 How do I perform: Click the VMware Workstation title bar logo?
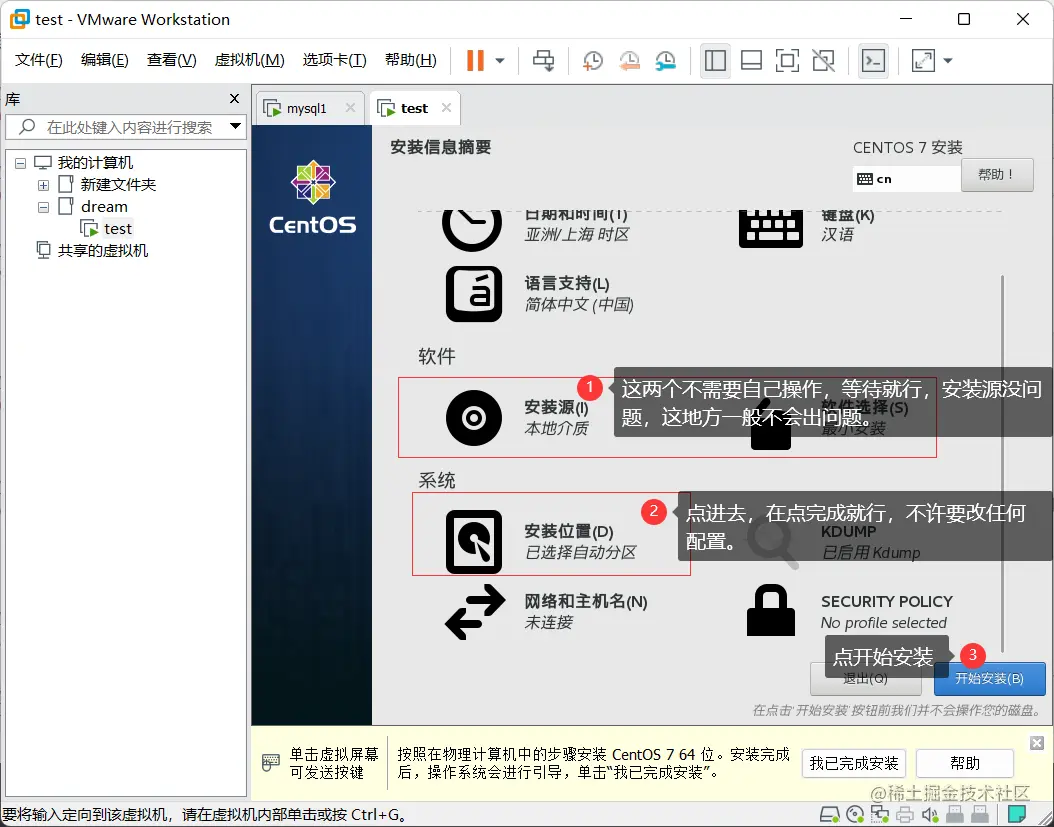pyautogui.click(x=19, y=19)
